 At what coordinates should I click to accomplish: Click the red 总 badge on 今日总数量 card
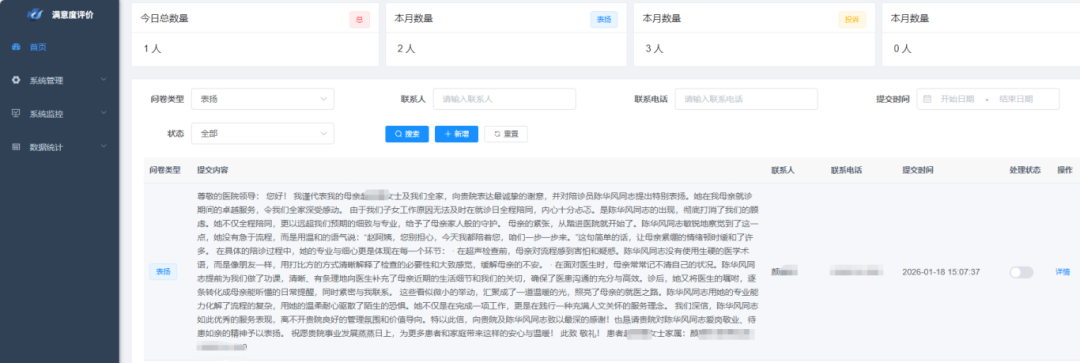(360, 19)
